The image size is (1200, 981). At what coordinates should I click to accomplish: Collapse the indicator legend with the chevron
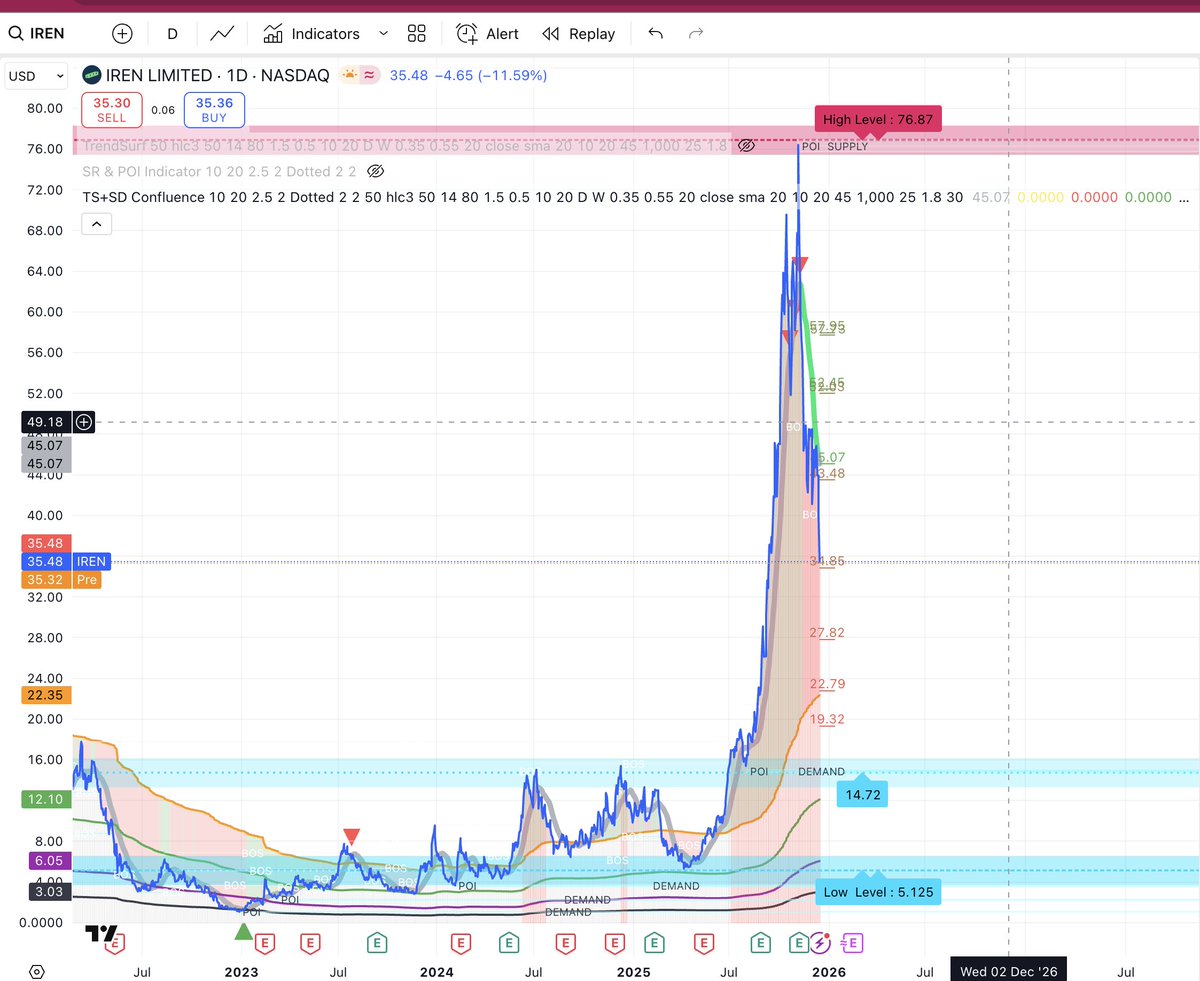[x=97, y=225]
